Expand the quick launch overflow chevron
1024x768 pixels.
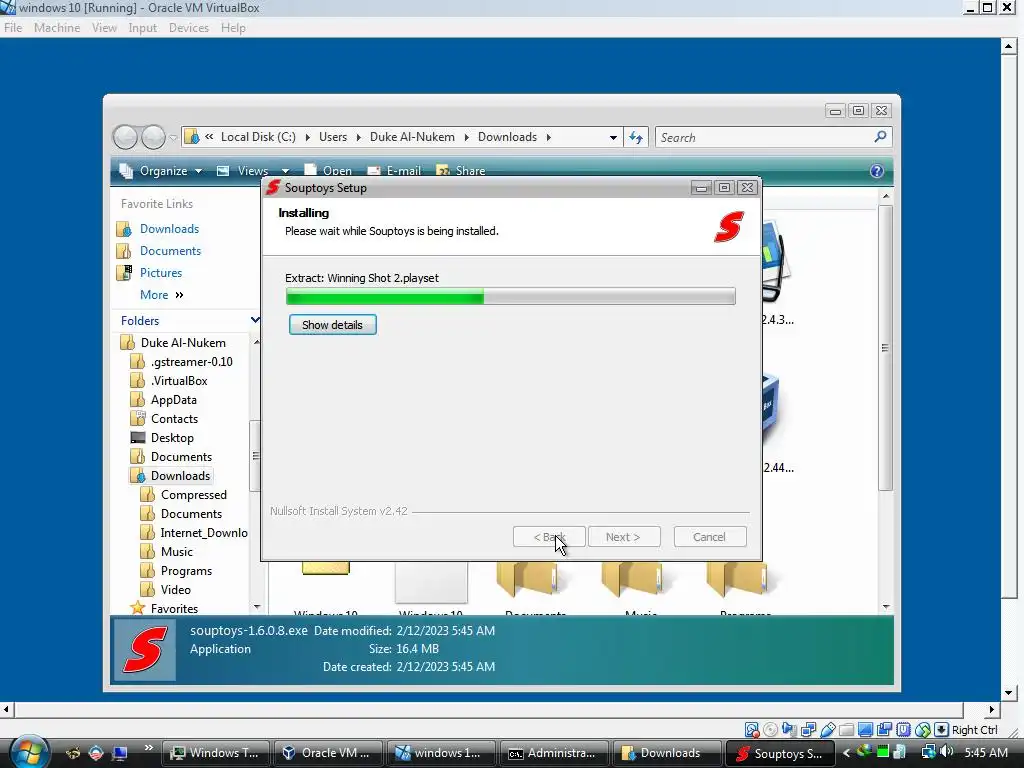148,748
